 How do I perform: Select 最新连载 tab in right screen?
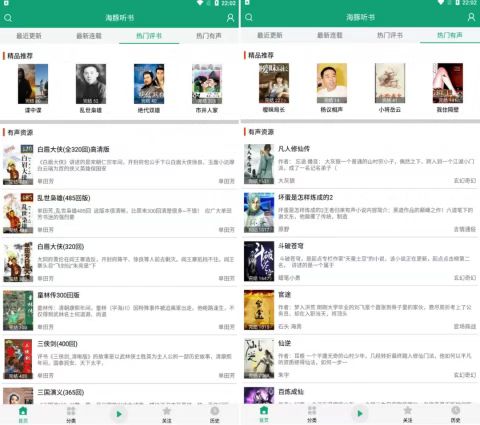point(330,35)
